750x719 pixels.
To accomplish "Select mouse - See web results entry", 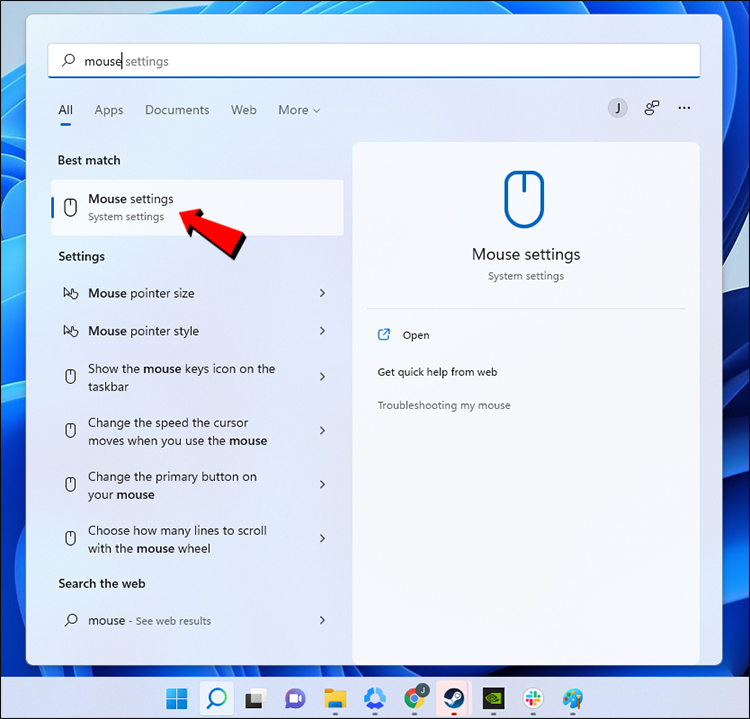I will point(195,620).
